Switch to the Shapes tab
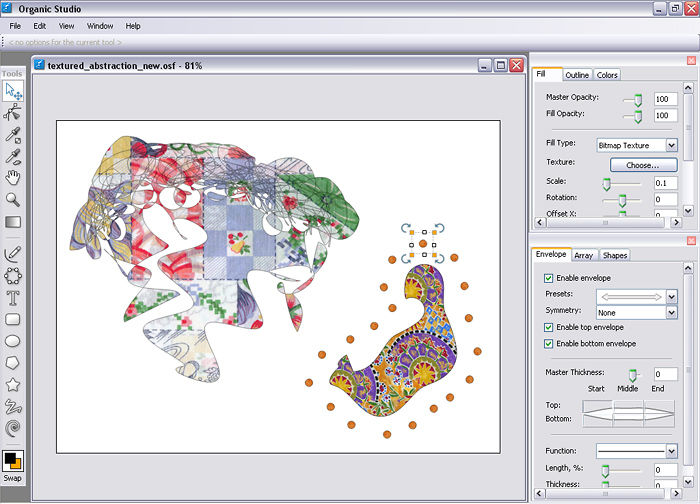The width and height of the screenshot is (700, 504). [615, 255]
